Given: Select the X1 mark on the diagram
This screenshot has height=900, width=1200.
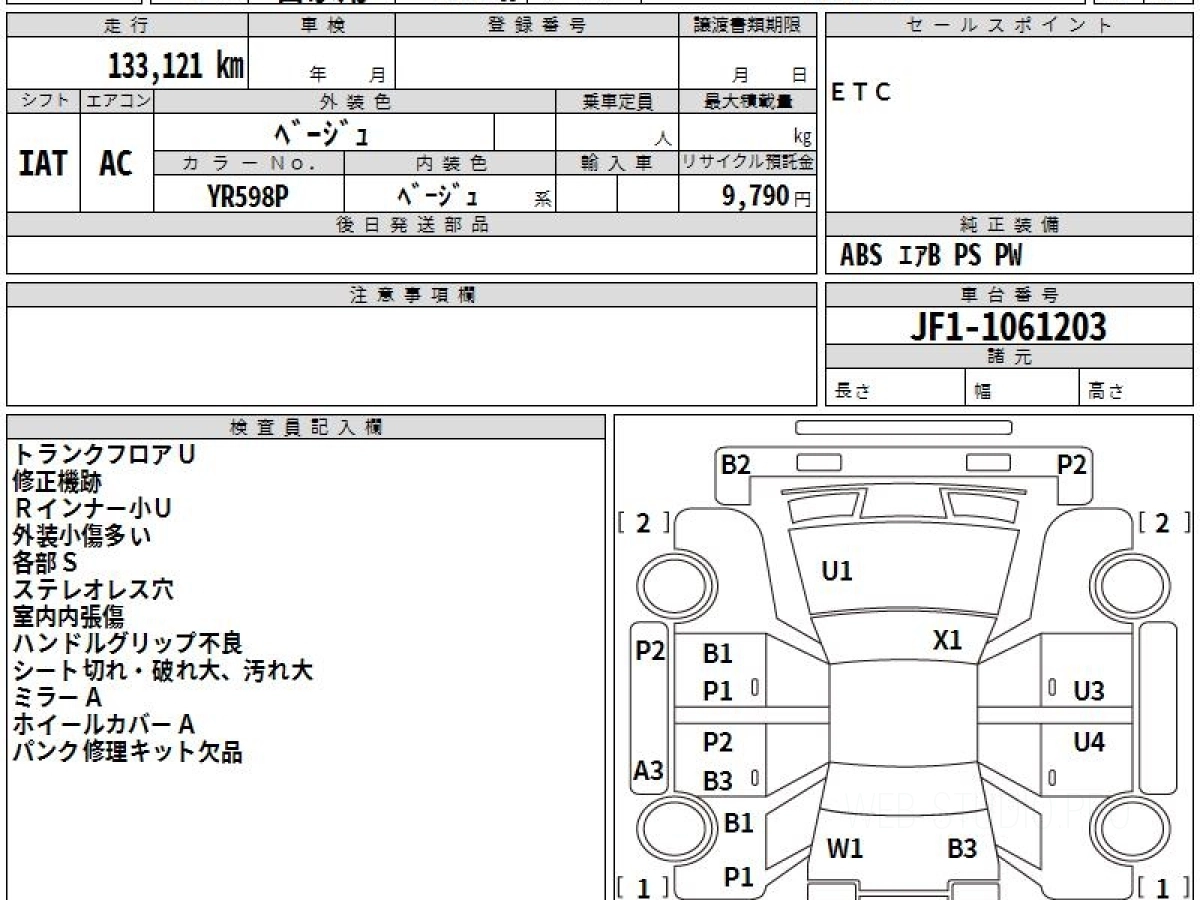Looking at the screenshot, I should click(x=947, y=640).
